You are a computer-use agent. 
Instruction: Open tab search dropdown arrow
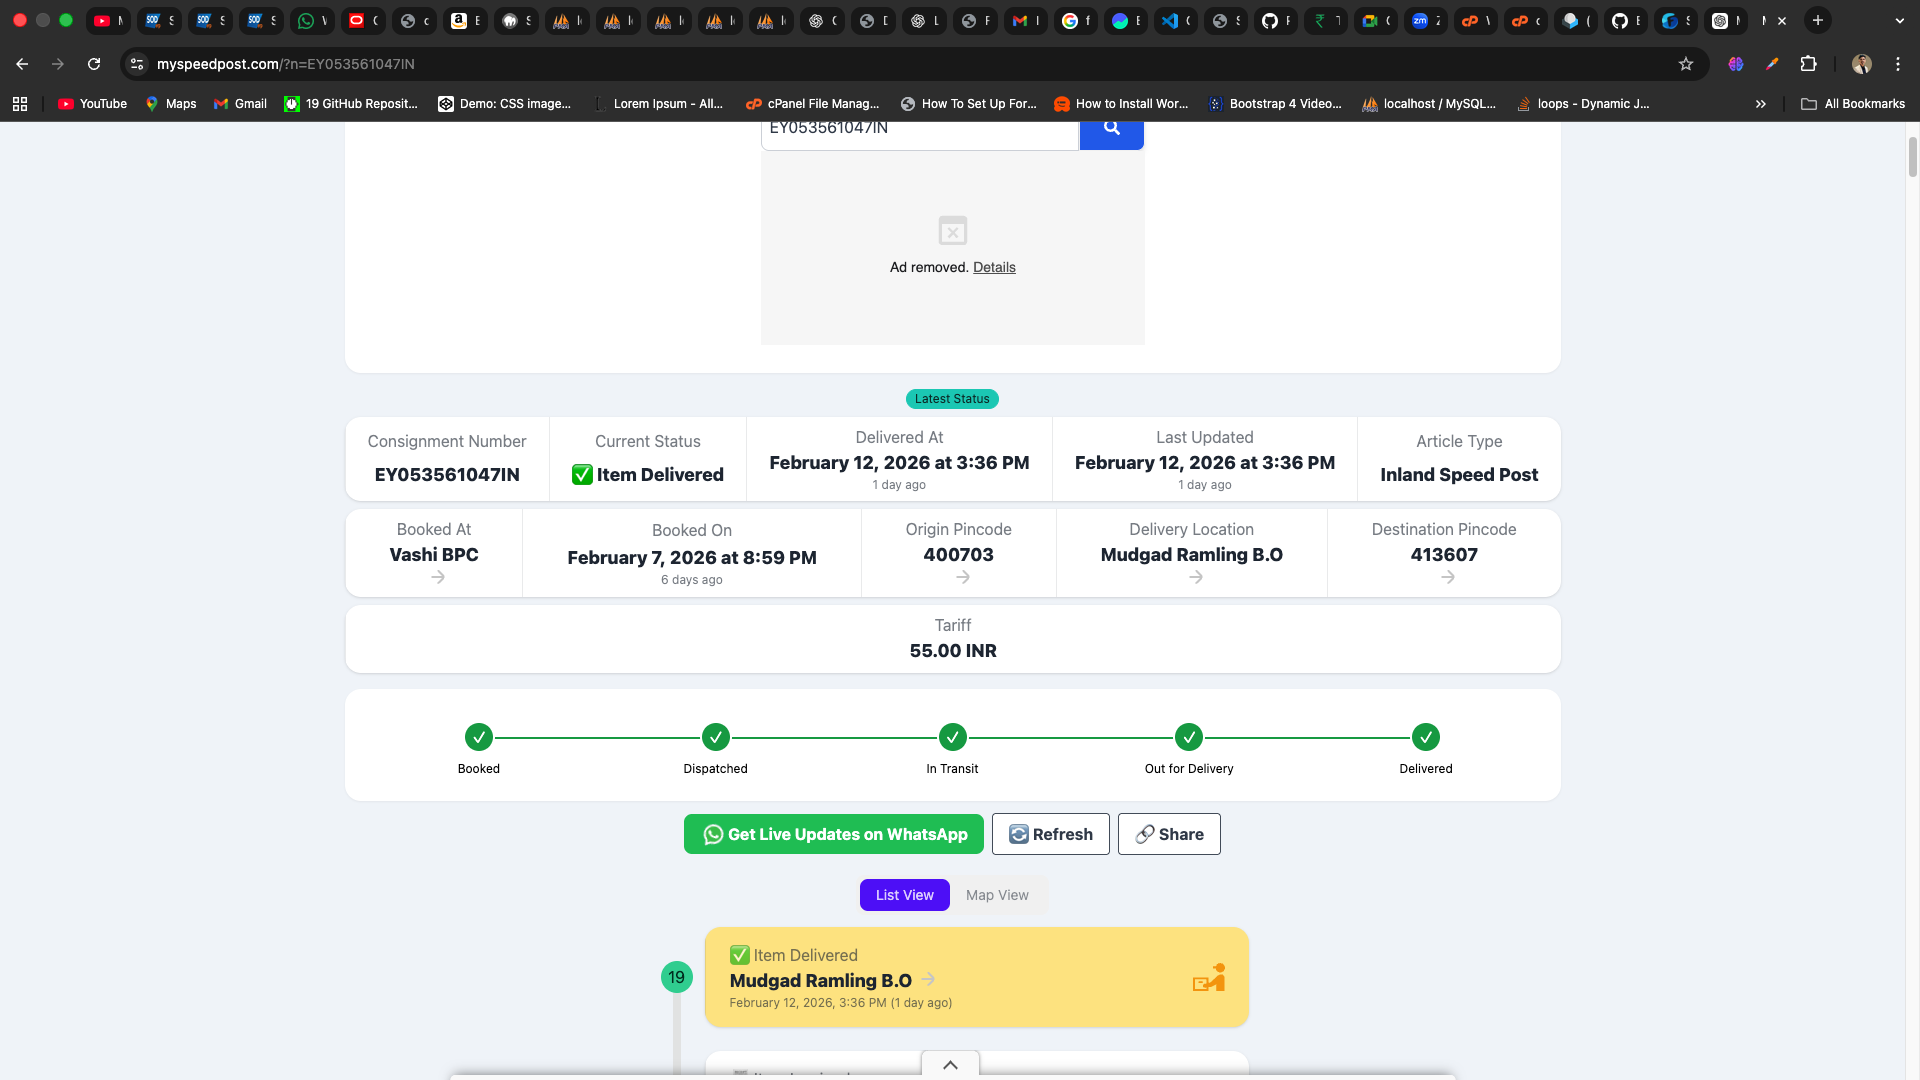coord(1899,20)
